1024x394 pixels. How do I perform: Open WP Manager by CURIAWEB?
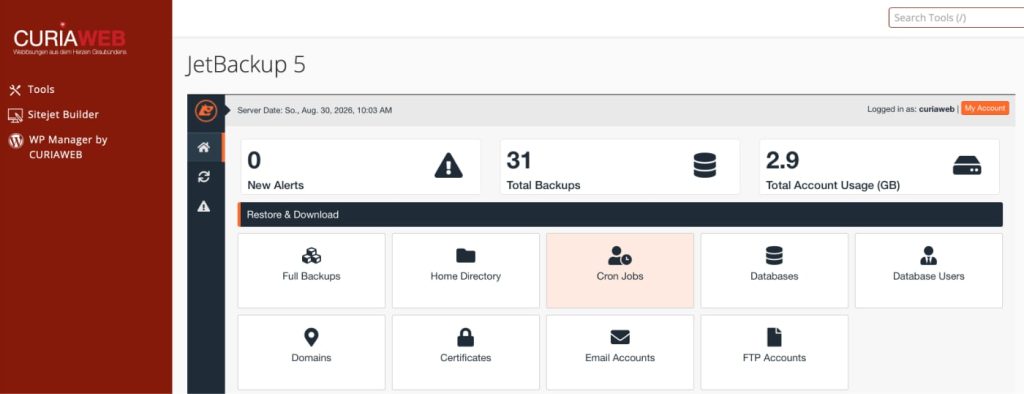67,147
